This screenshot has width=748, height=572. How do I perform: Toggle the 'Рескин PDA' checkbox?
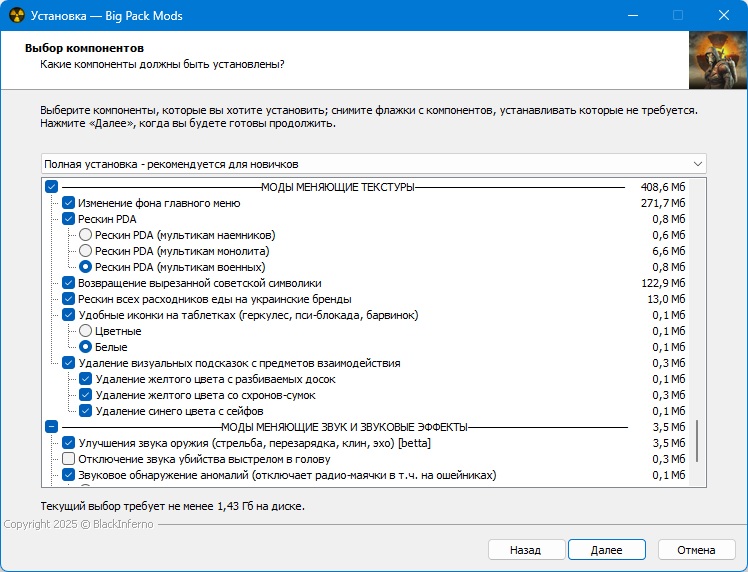coord(69,219)
